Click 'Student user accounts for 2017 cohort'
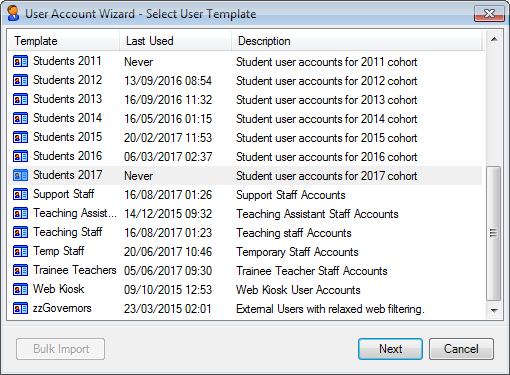 coord(326,176)
